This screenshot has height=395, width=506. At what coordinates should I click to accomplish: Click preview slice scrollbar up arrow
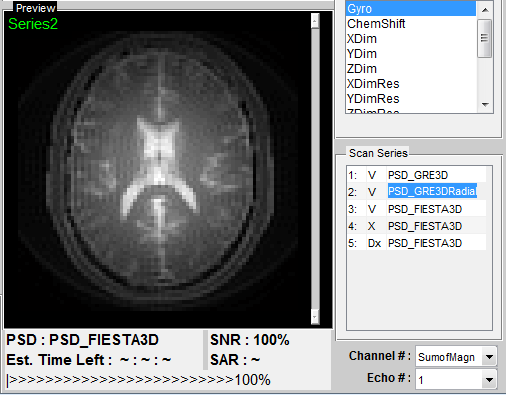point(315,21)
